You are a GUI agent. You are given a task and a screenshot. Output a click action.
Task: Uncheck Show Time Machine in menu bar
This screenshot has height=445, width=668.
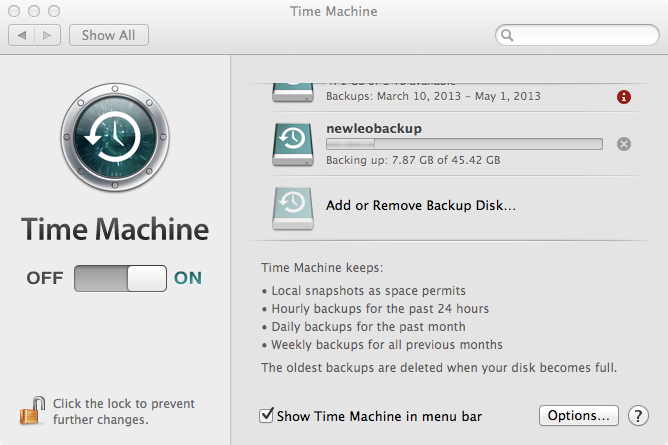pyautogui.click(x=266, y=415)
